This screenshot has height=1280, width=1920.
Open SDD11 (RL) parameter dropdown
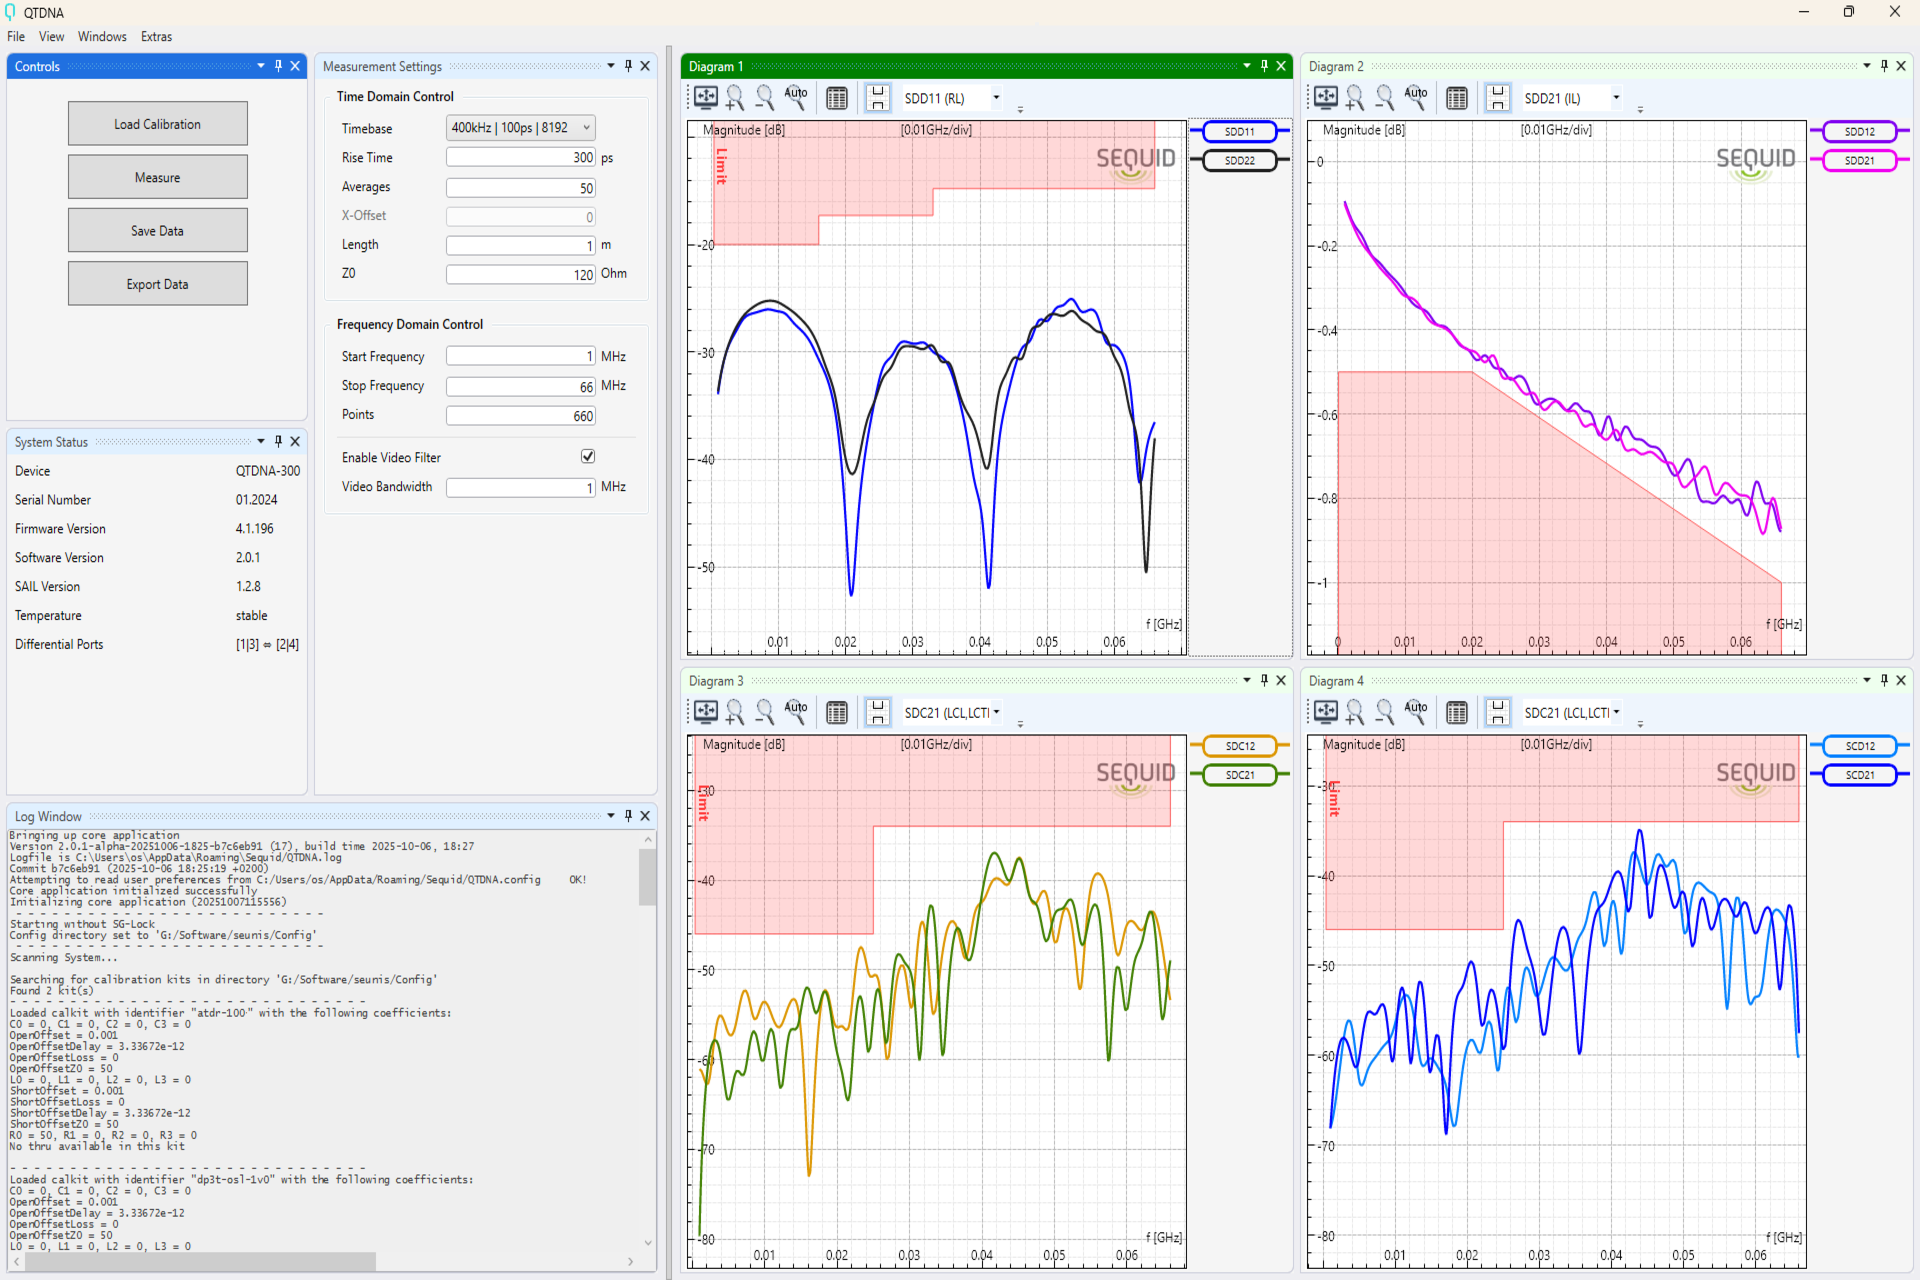(x=996, y=97)
